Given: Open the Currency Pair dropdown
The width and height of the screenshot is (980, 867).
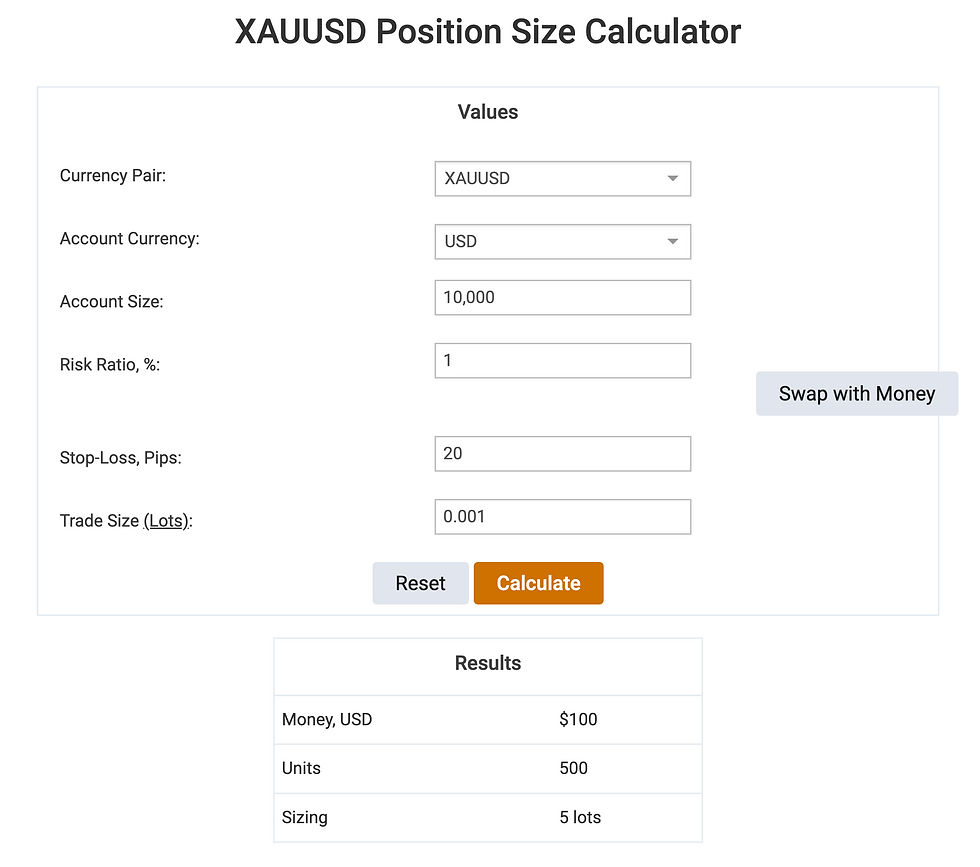Looking at the screenshot, I should 562,178.
